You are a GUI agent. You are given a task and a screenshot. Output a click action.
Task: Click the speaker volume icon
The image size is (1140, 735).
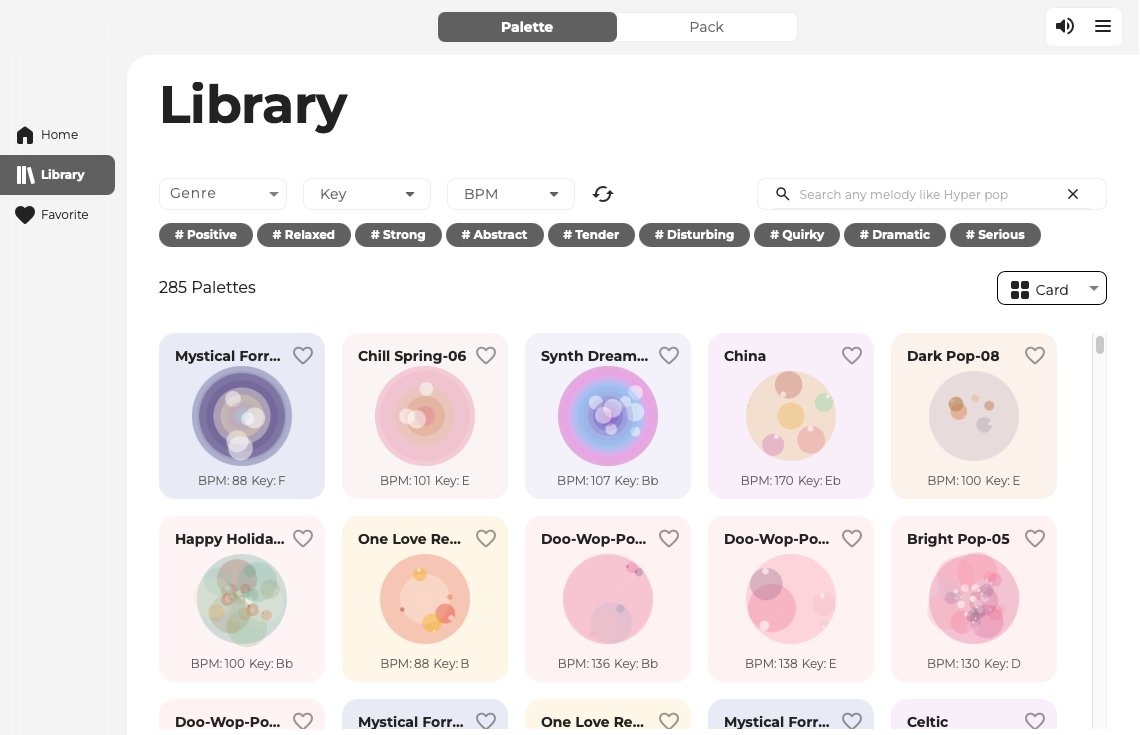tap(1065, 27)
